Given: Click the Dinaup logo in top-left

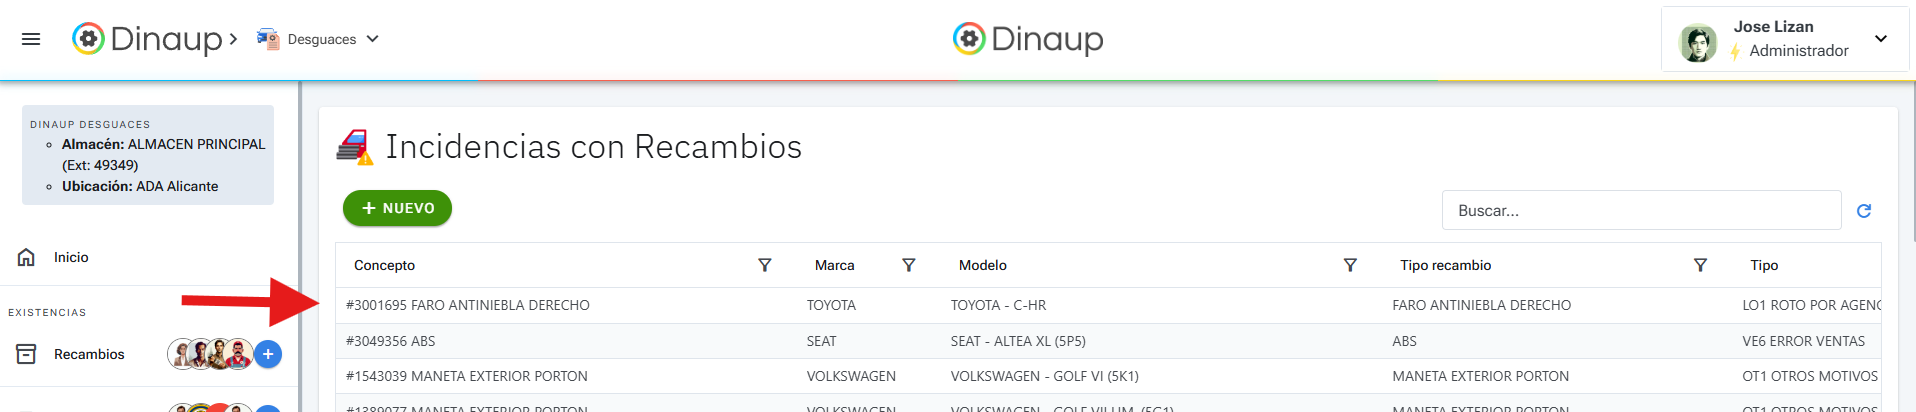Looking at the screenshot, I should pos(147,39).
